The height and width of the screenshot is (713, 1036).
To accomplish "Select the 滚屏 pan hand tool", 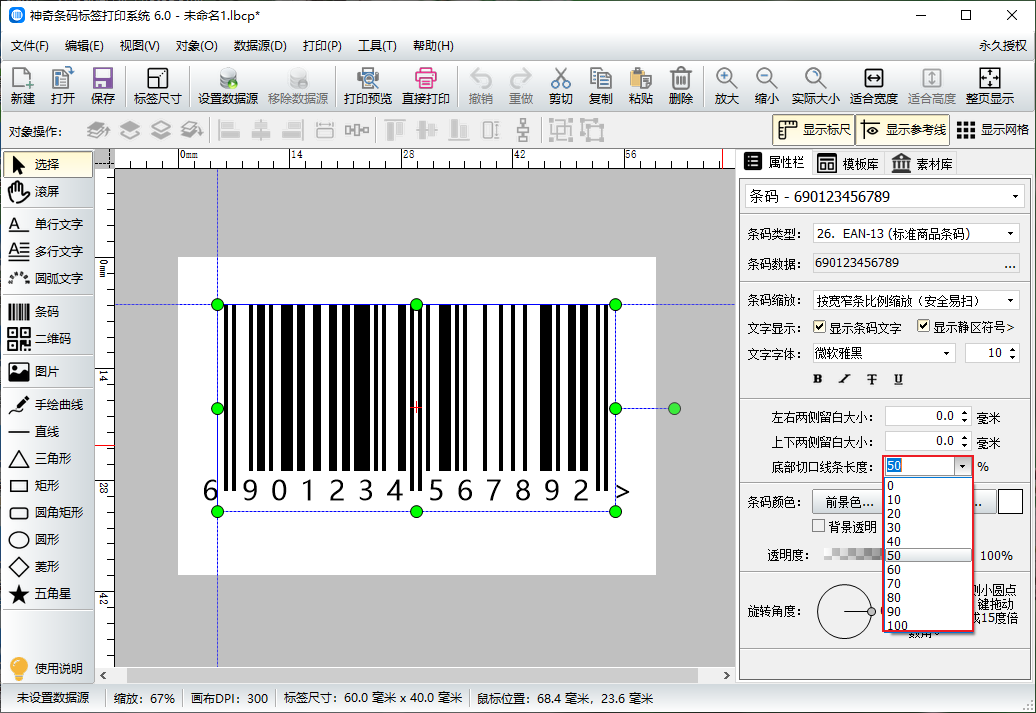I will coord(48,192).
